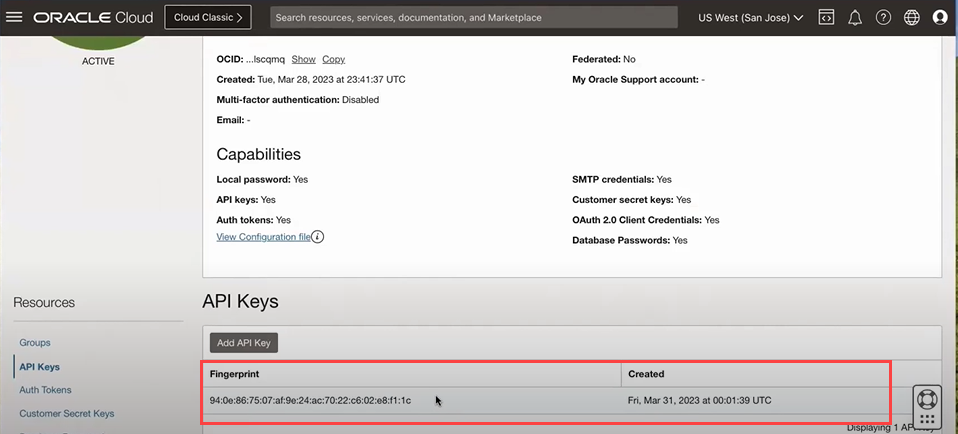Click the Multi-factor authentication Disabled text
958x434 pixels.
pyautogui.click(x=298, y=100)
